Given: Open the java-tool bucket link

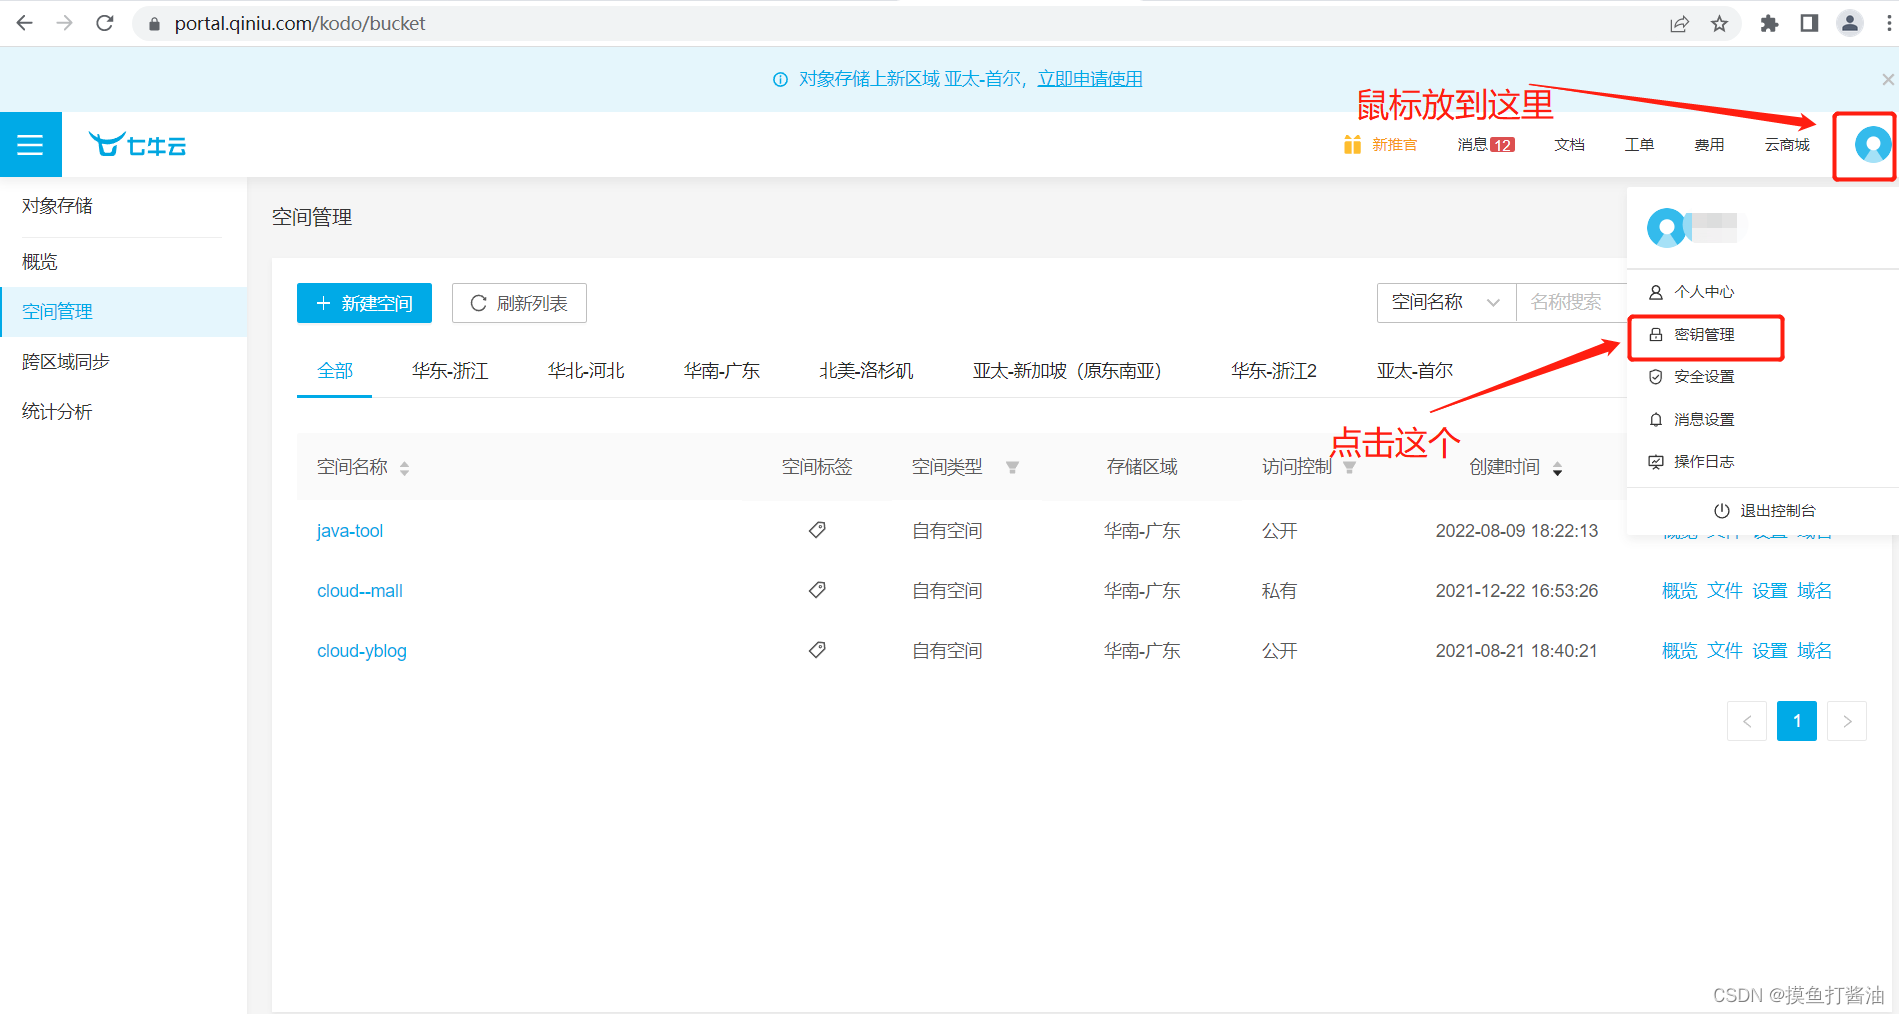Looking at the screenshot, I should pyautogui.click(x=350, y=531).
